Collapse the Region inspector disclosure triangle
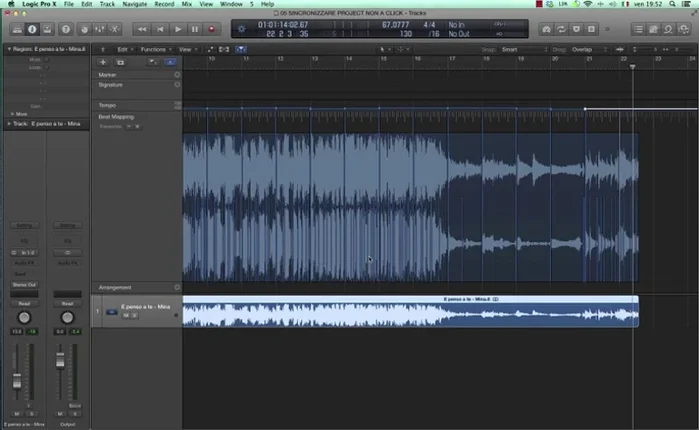The height and width of the screenshot is (430, 699). [x=8, y=48]
